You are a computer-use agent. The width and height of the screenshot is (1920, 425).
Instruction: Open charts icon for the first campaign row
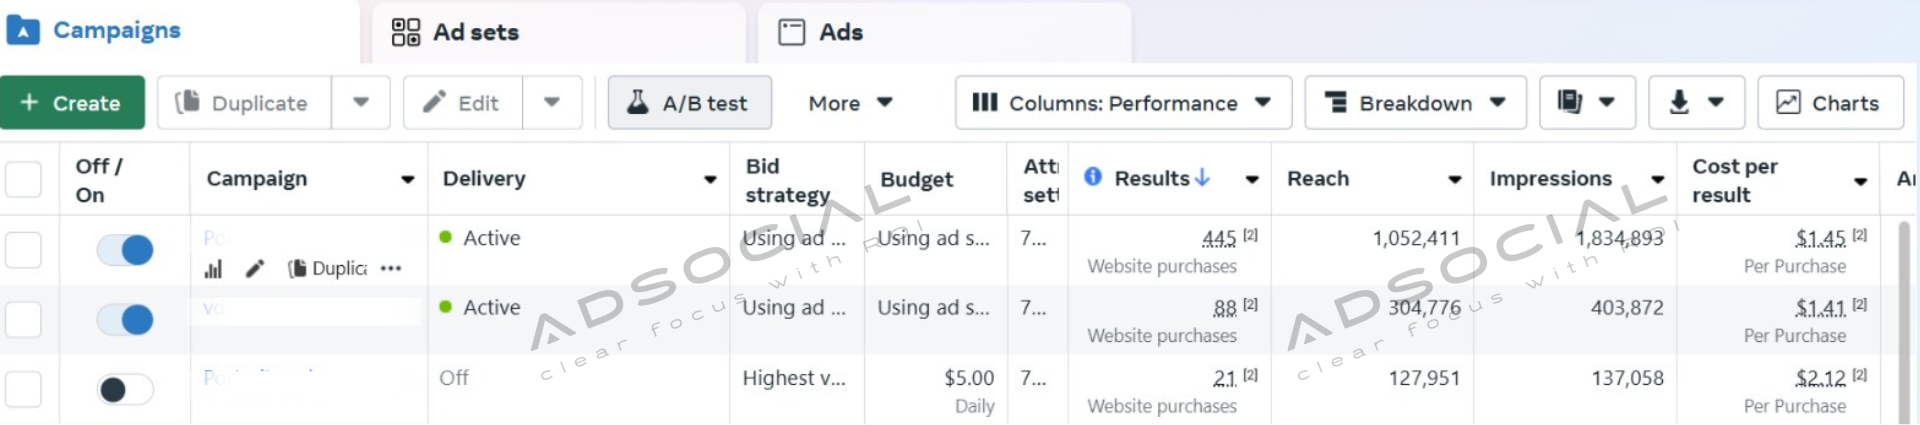click(213, 269)
